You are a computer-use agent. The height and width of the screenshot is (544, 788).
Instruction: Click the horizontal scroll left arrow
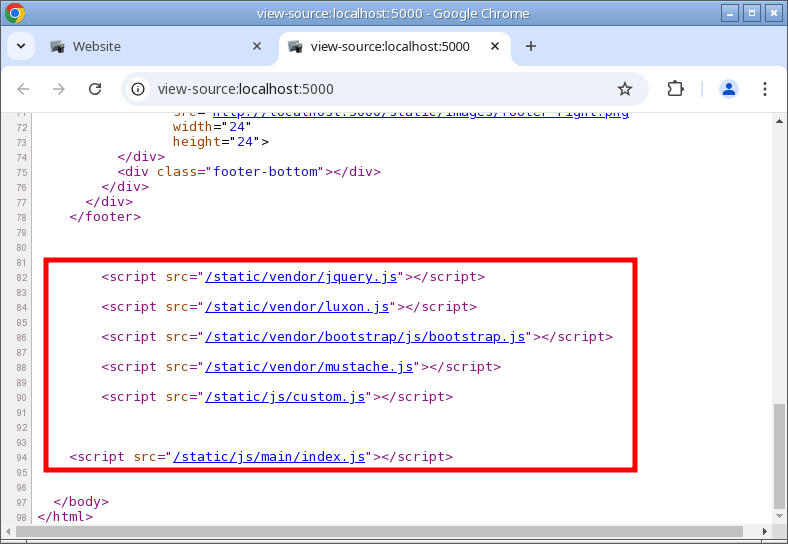coord(8,531)
